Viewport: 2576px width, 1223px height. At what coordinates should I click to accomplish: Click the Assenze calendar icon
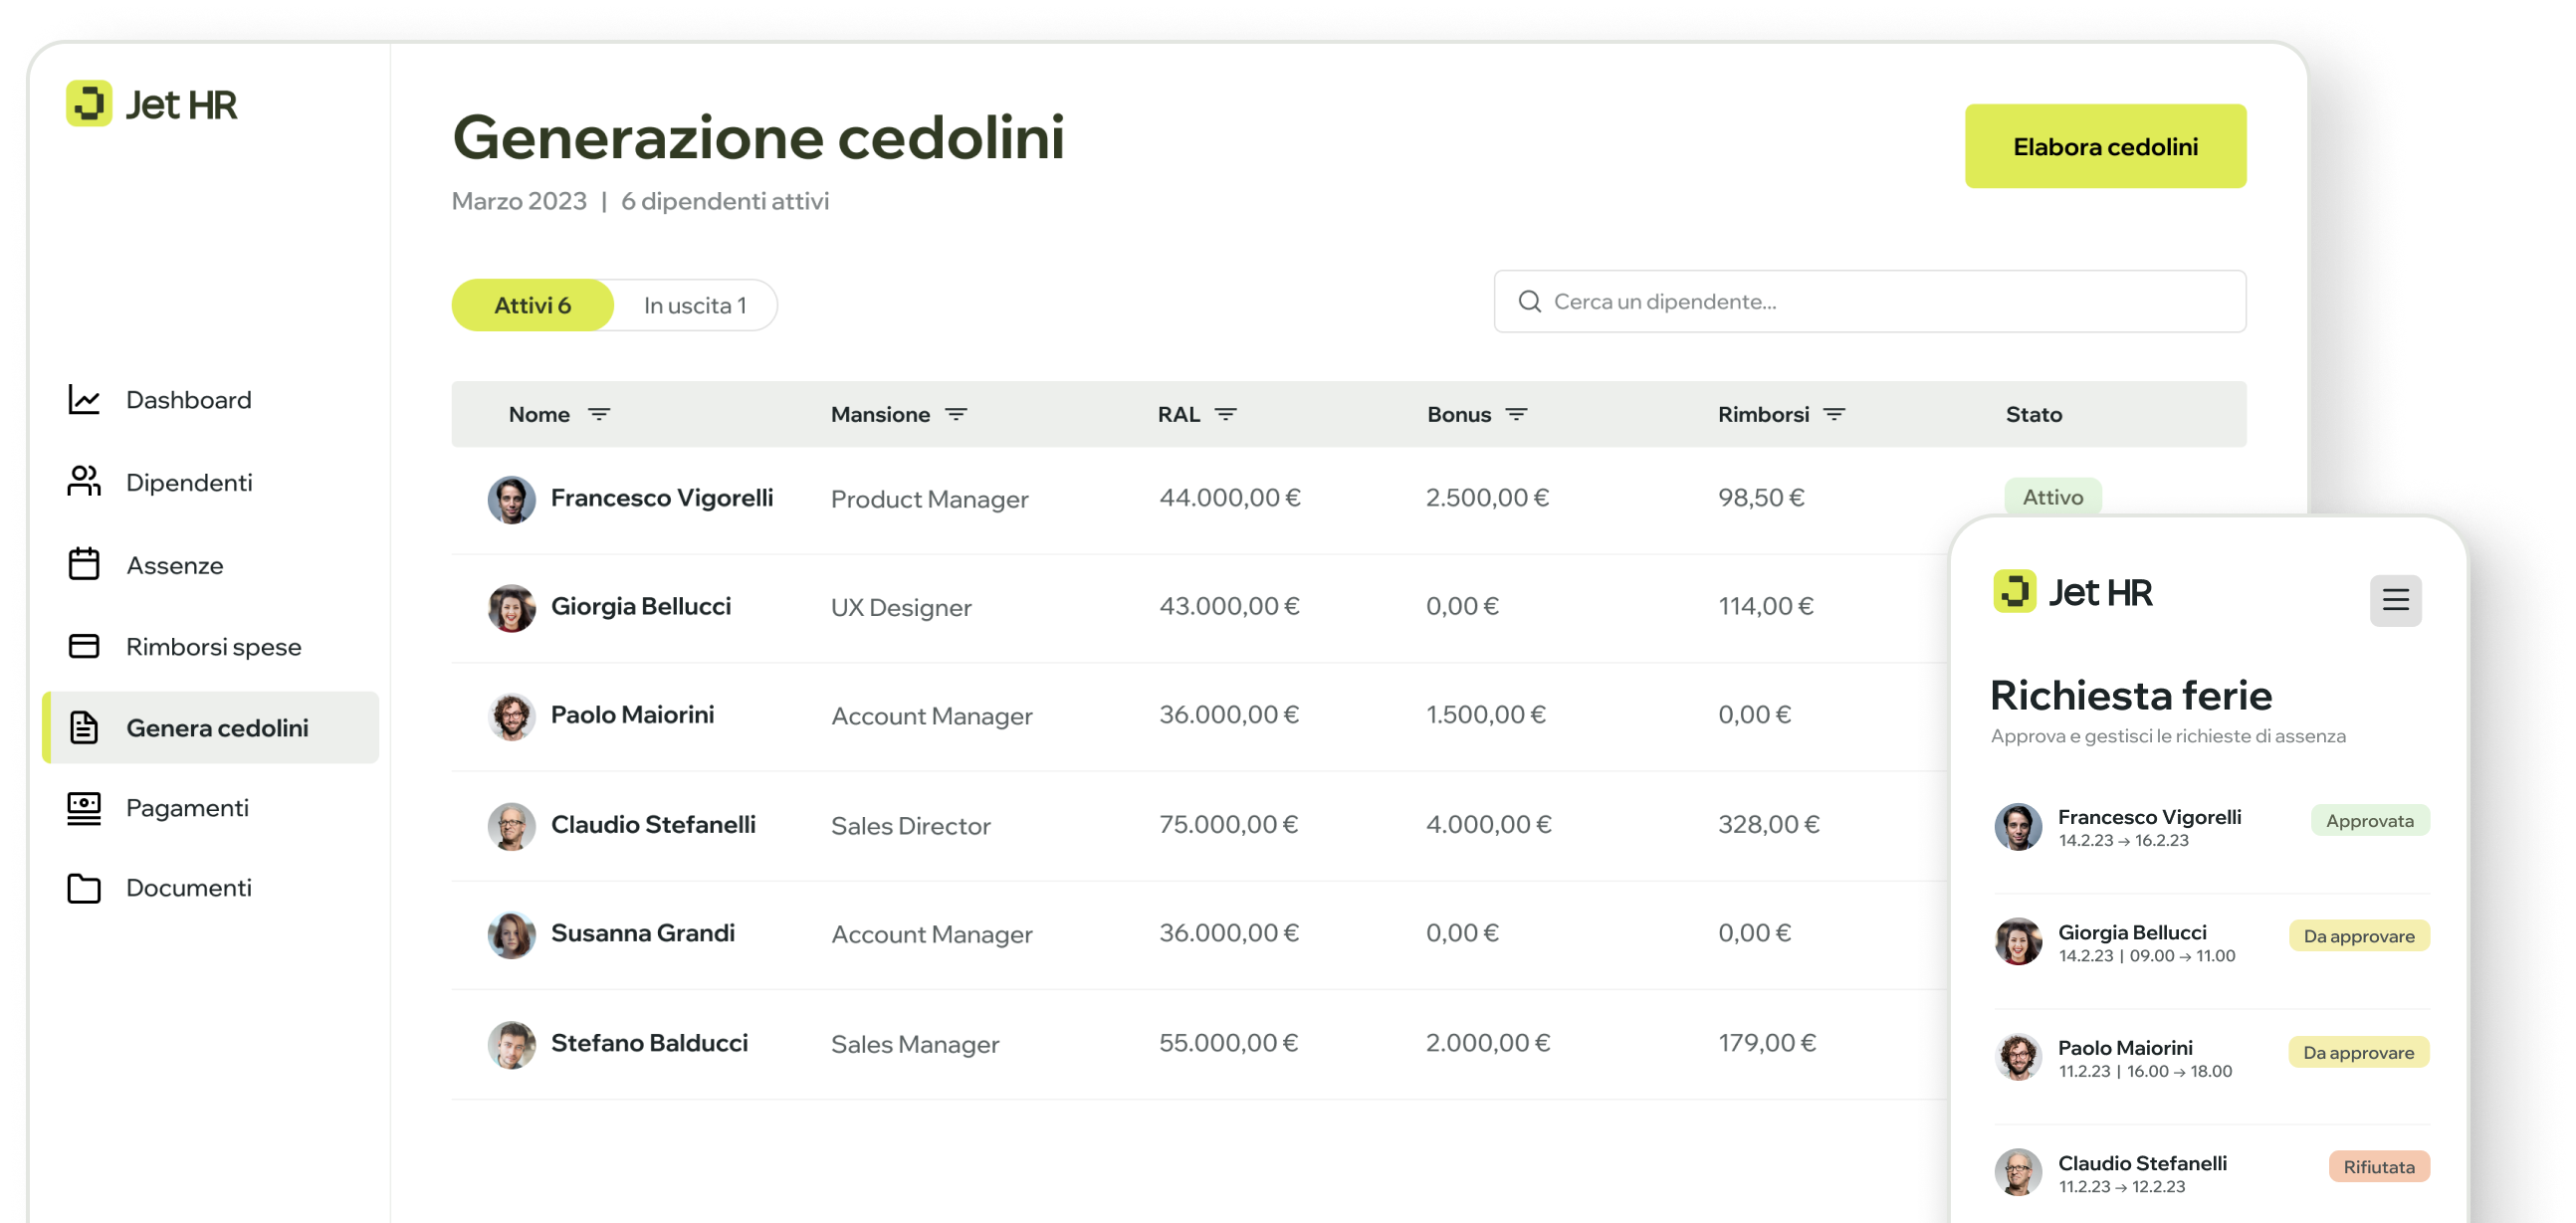click(x=84, y=565)
